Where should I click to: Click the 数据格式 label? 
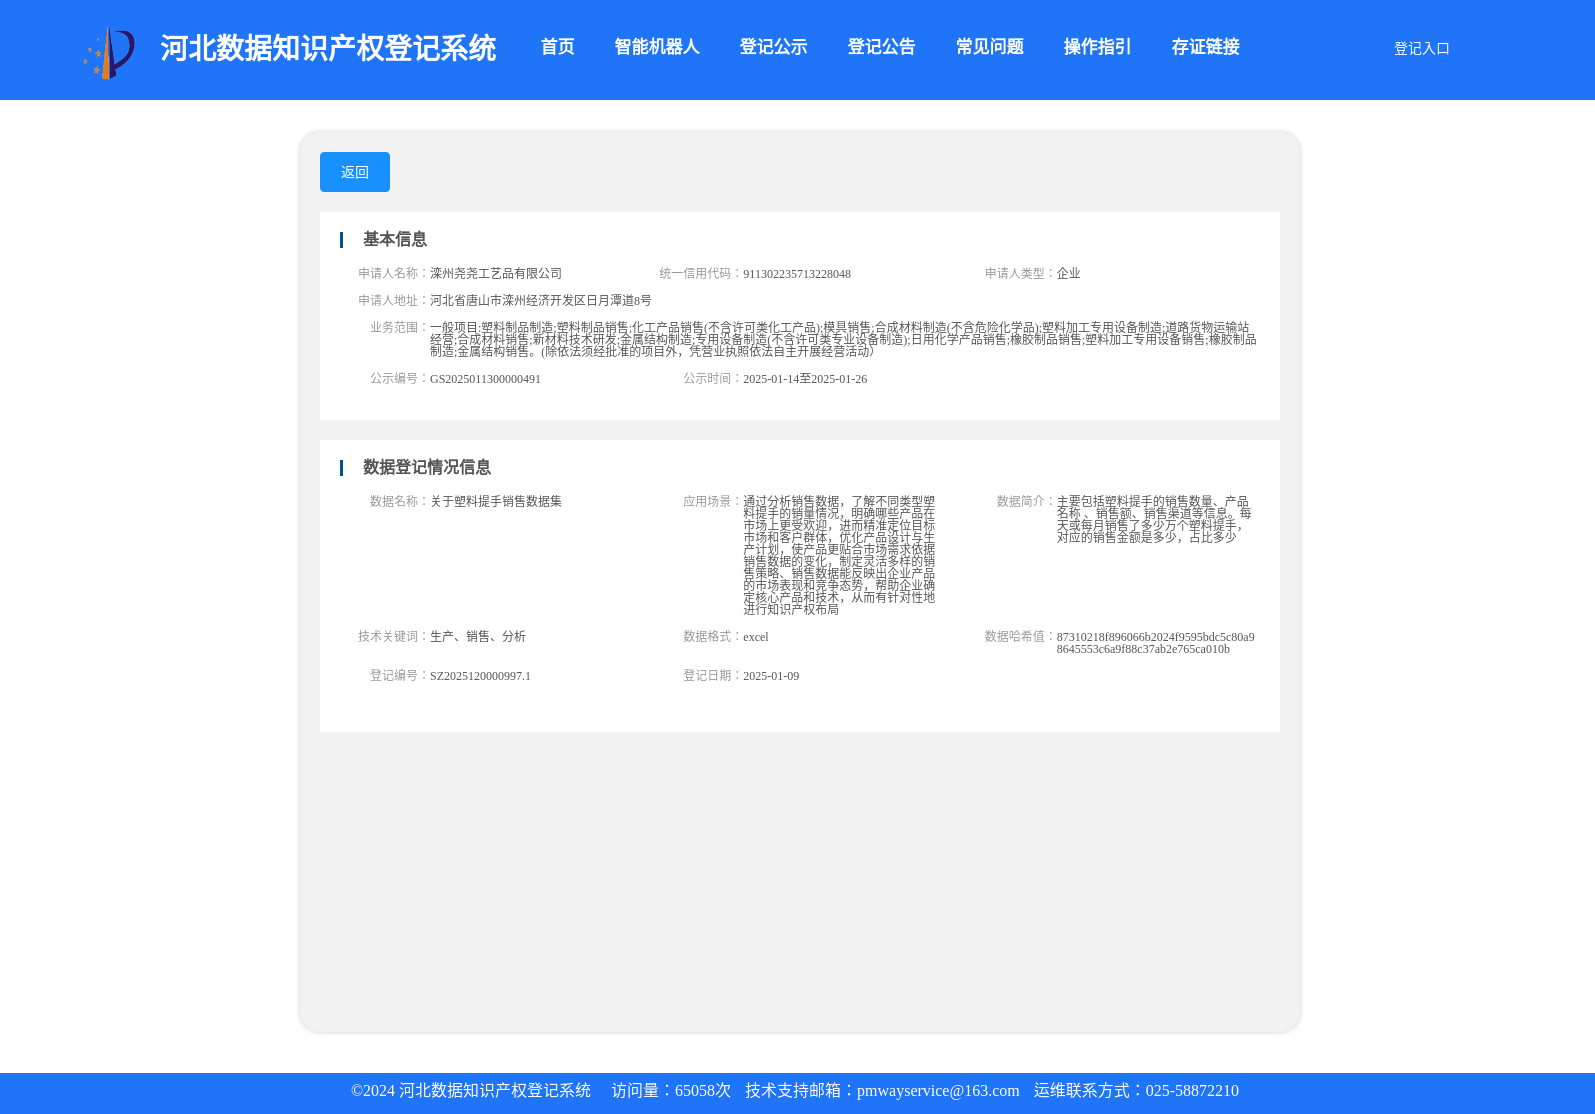click(x=712, y=636)
